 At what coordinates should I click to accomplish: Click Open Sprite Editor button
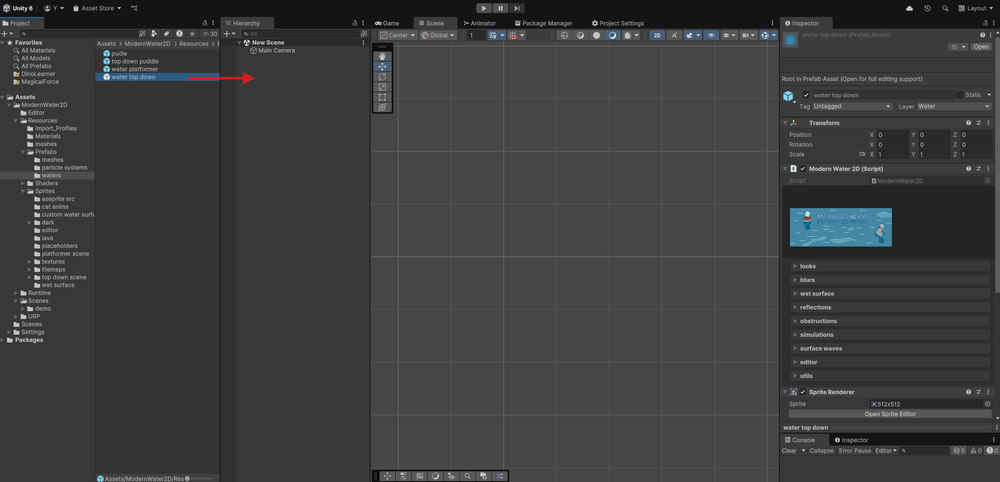[x=890, y=414]
